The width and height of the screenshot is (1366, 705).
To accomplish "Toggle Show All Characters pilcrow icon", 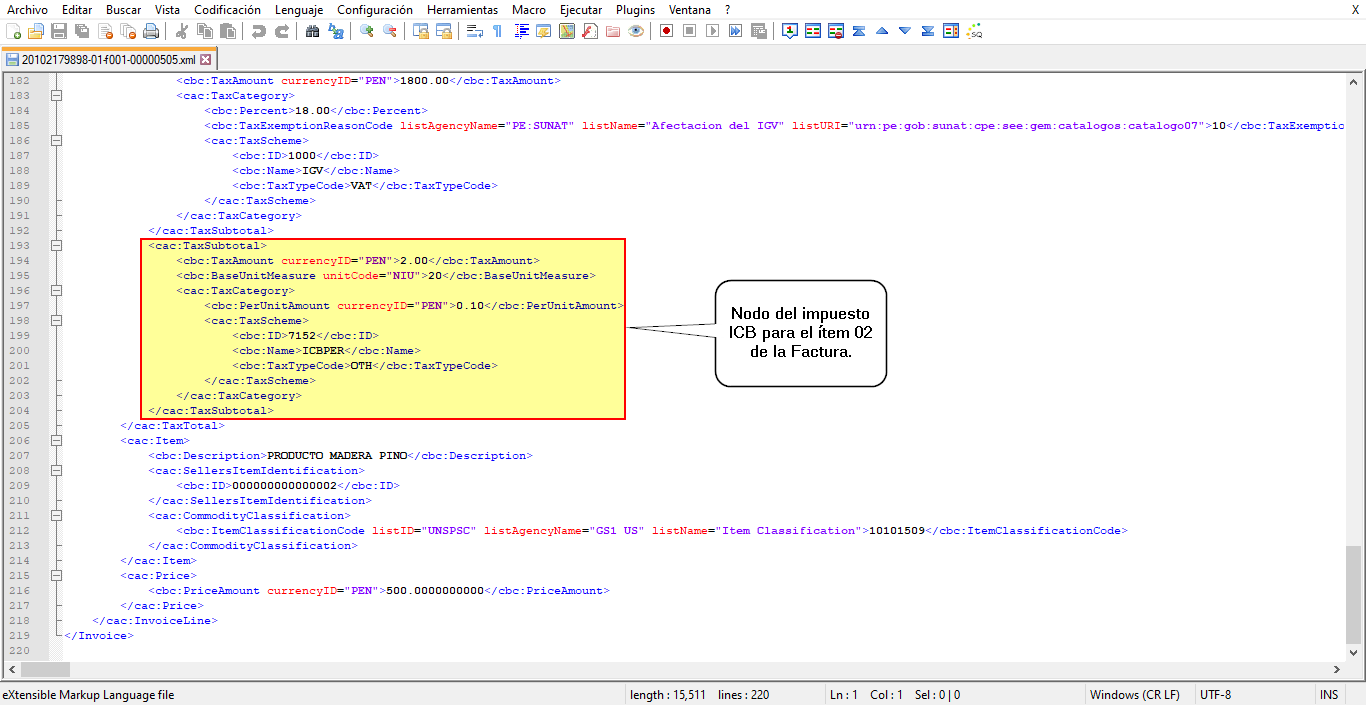I will click(497, 31).
